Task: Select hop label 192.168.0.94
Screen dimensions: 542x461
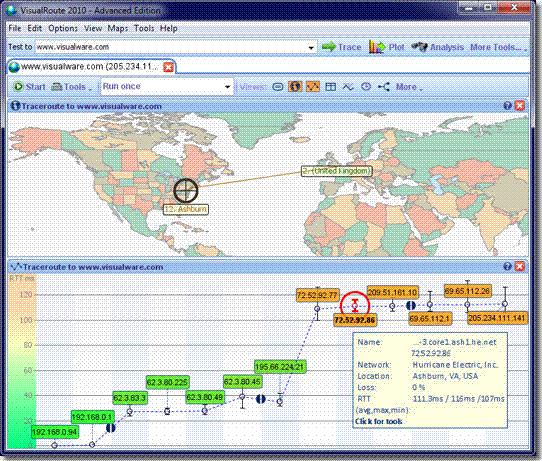Action: [54, 432]
